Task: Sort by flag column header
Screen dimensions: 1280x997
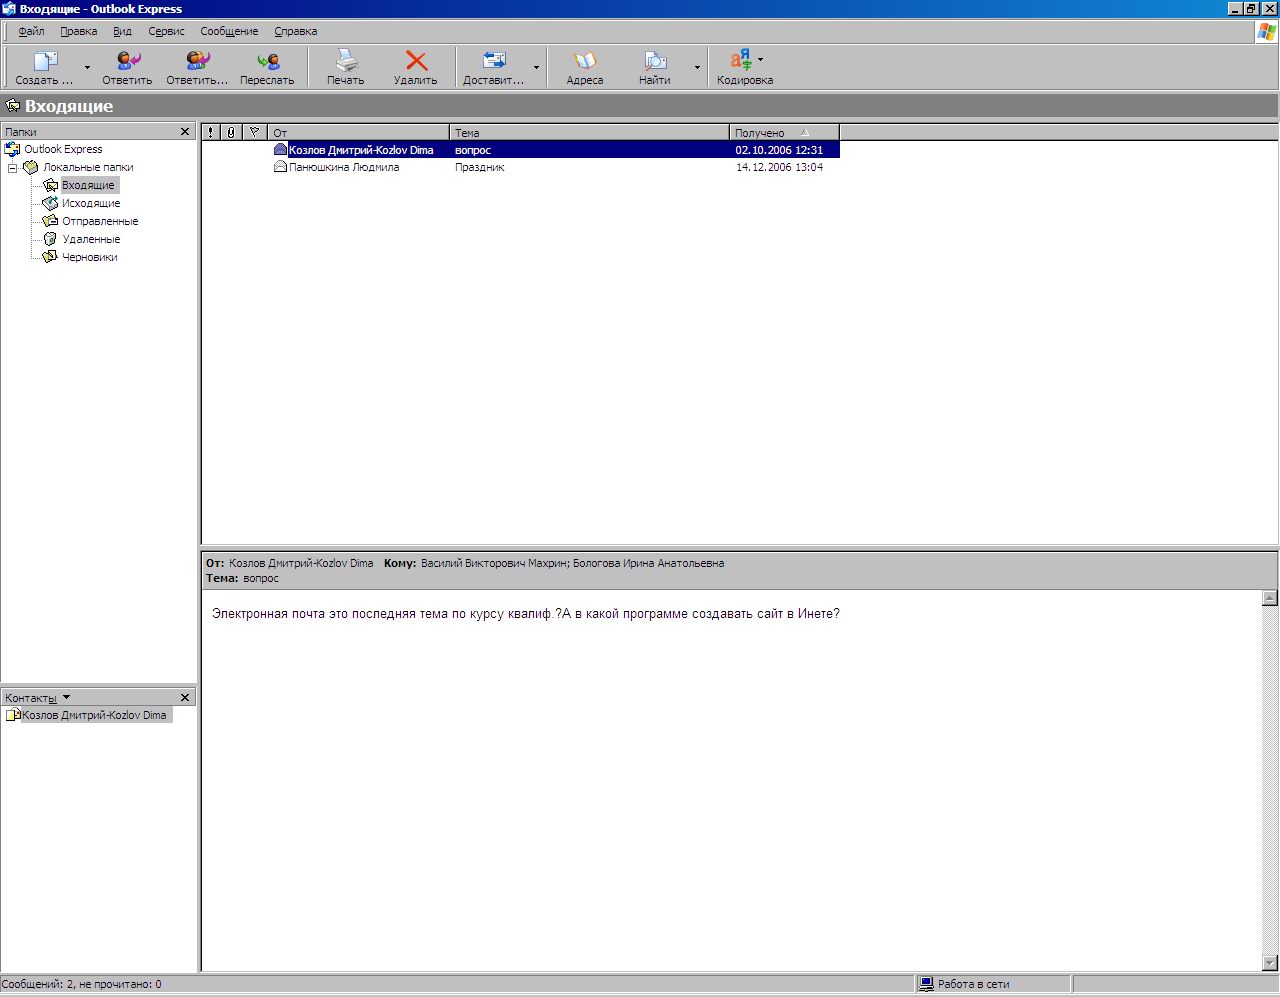Action: pos(255,132)
